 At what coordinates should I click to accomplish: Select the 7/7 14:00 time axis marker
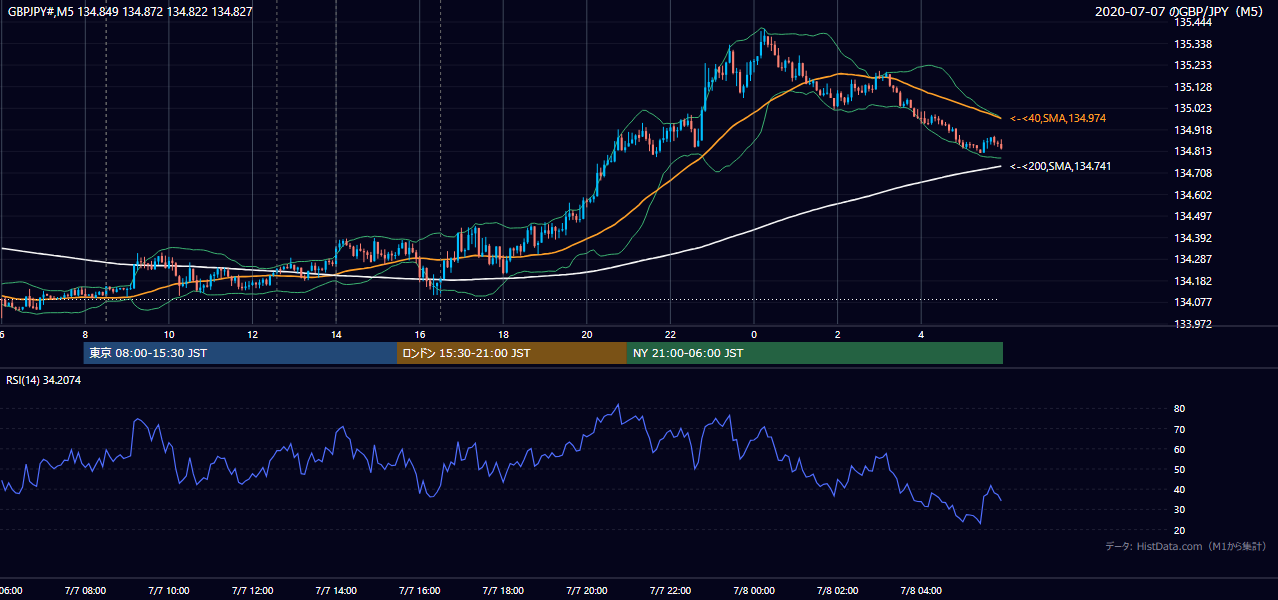(x=336, y=591)
